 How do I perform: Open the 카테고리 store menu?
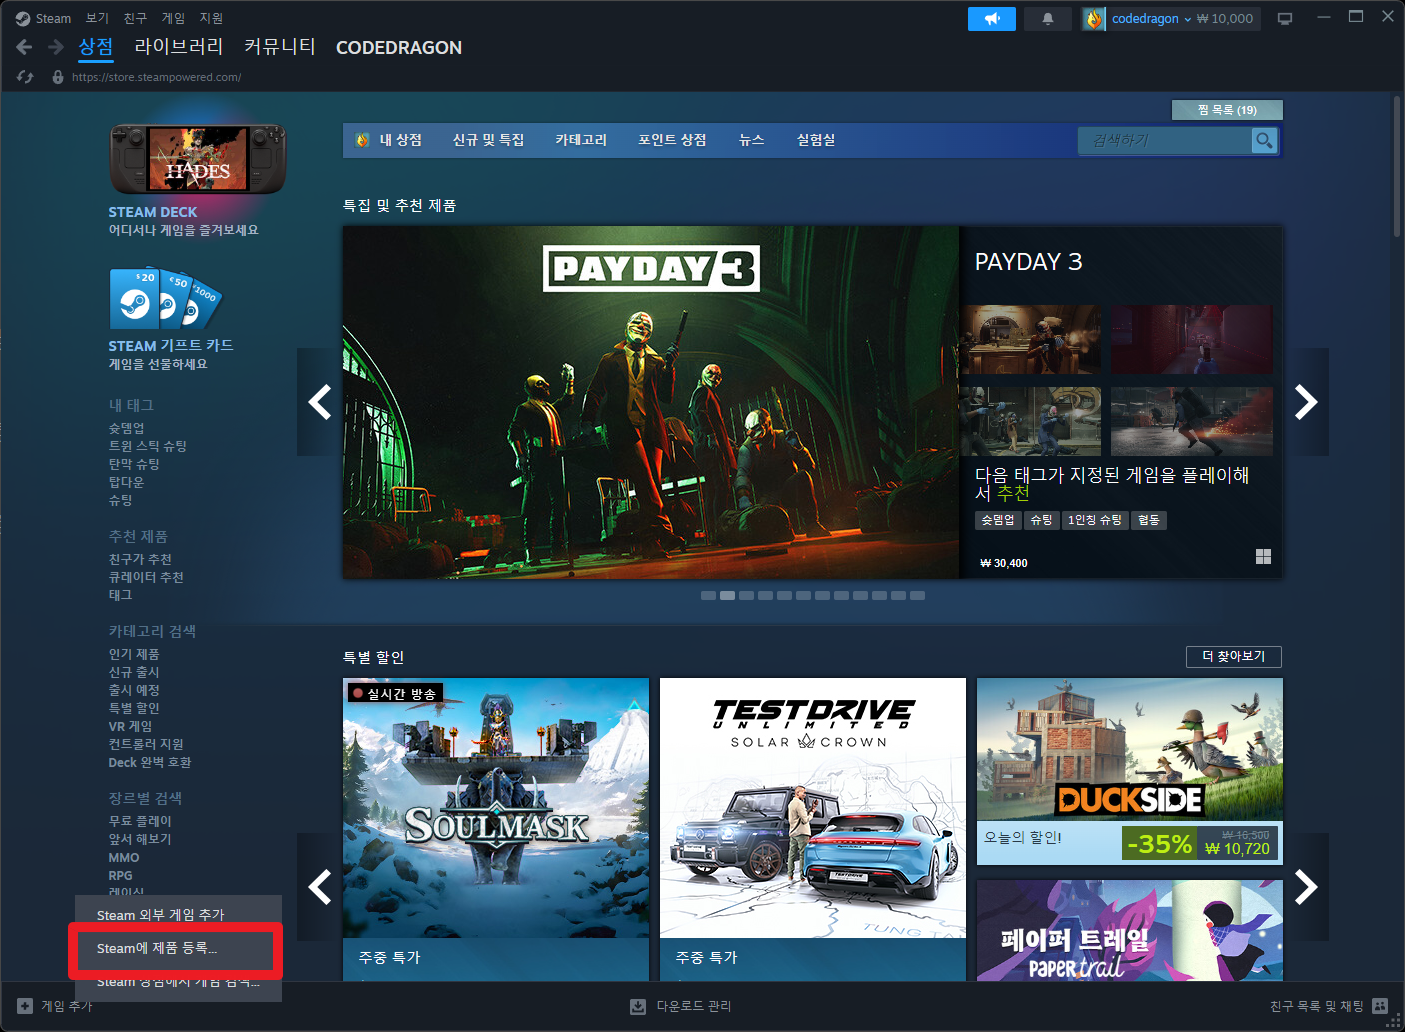pos(581,140)
